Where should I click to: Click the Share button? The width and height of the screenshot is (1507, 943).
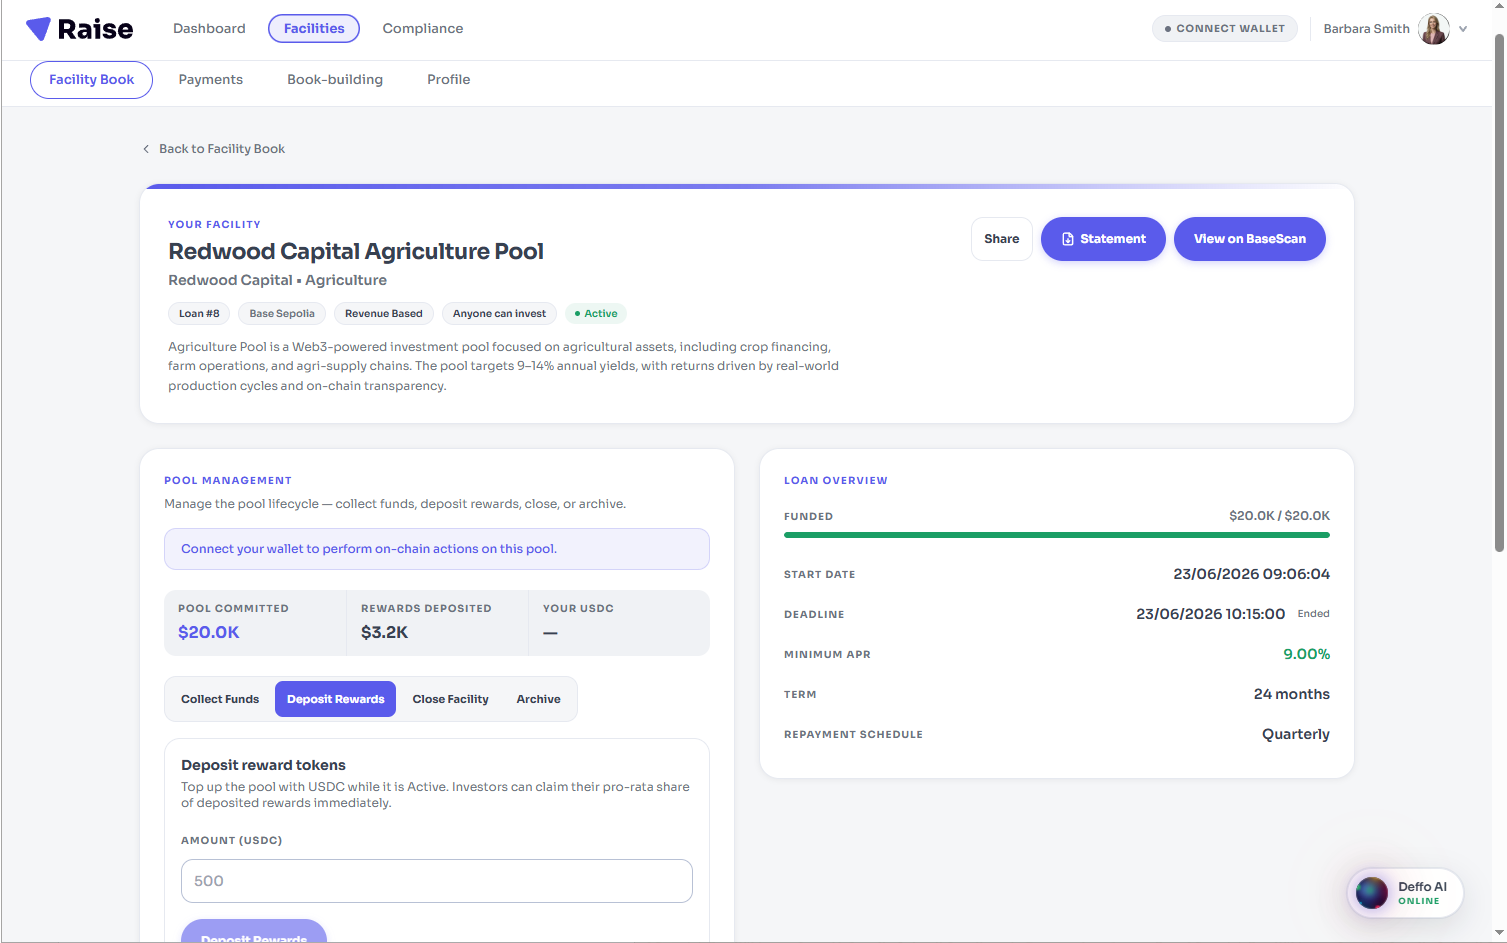point(1001,239)
